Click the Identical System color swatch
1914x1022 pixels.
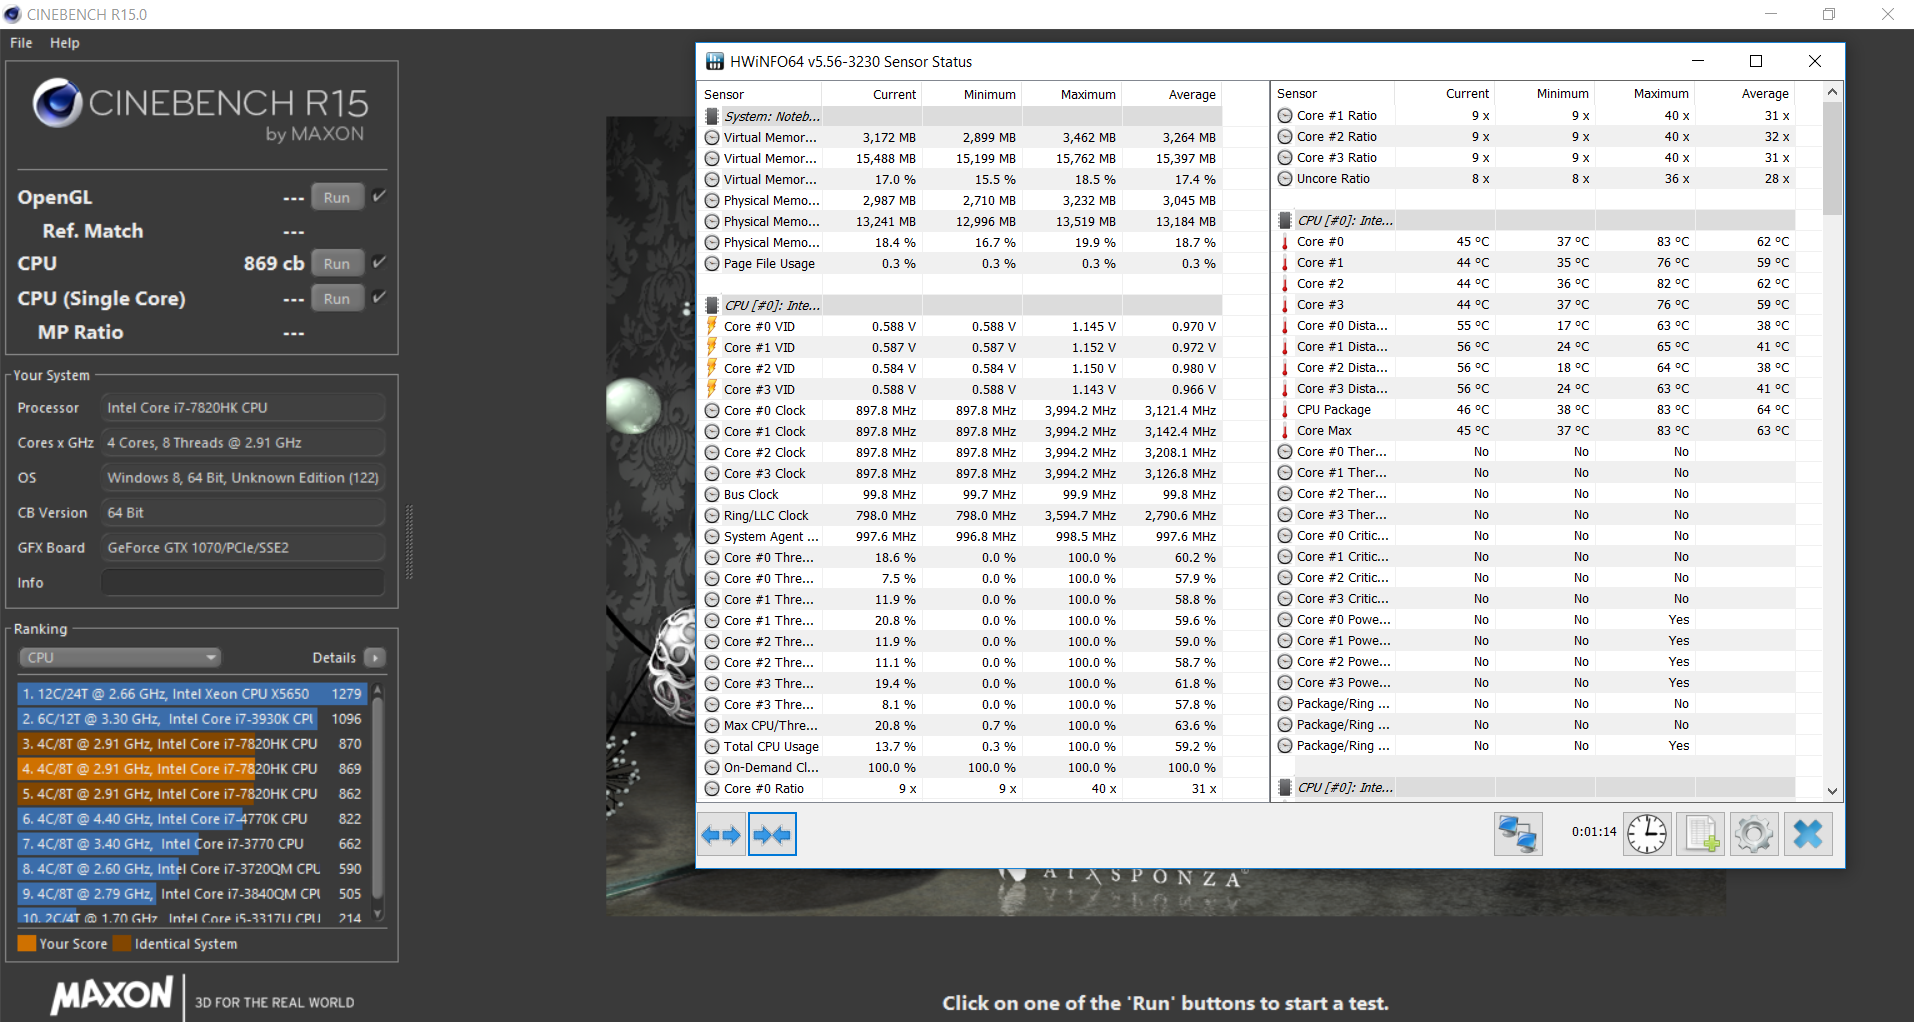pos(122,944)
